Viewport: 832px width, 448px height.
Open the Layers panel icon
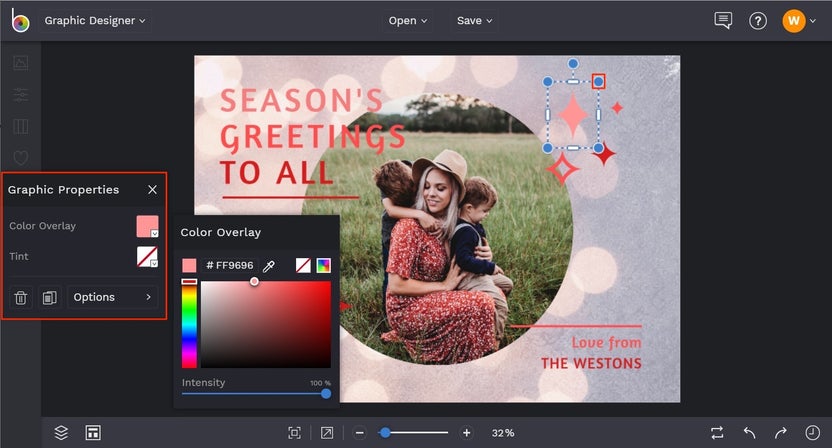click(x=61, y=433)
